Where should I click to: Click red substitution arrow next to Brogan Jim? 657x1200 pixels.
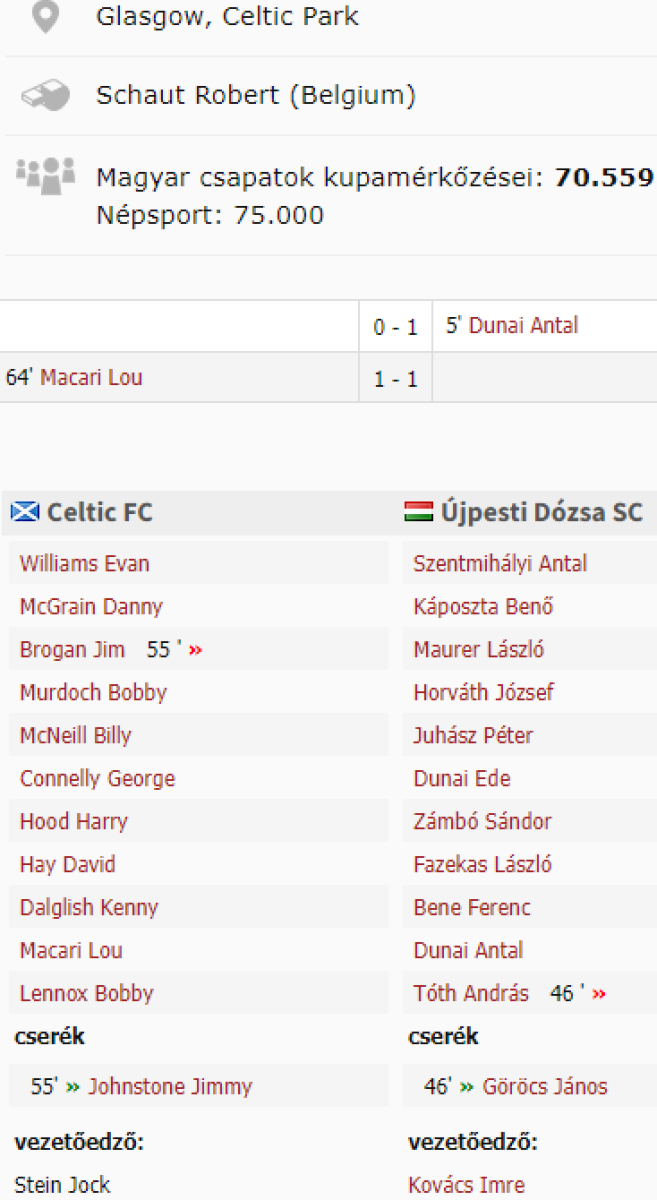(195, 651)
